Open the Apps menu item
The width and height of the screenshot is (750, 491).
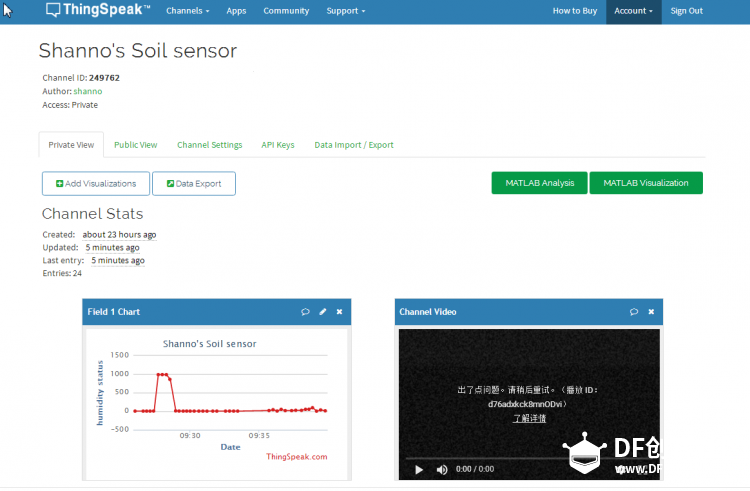click(236, 11)
